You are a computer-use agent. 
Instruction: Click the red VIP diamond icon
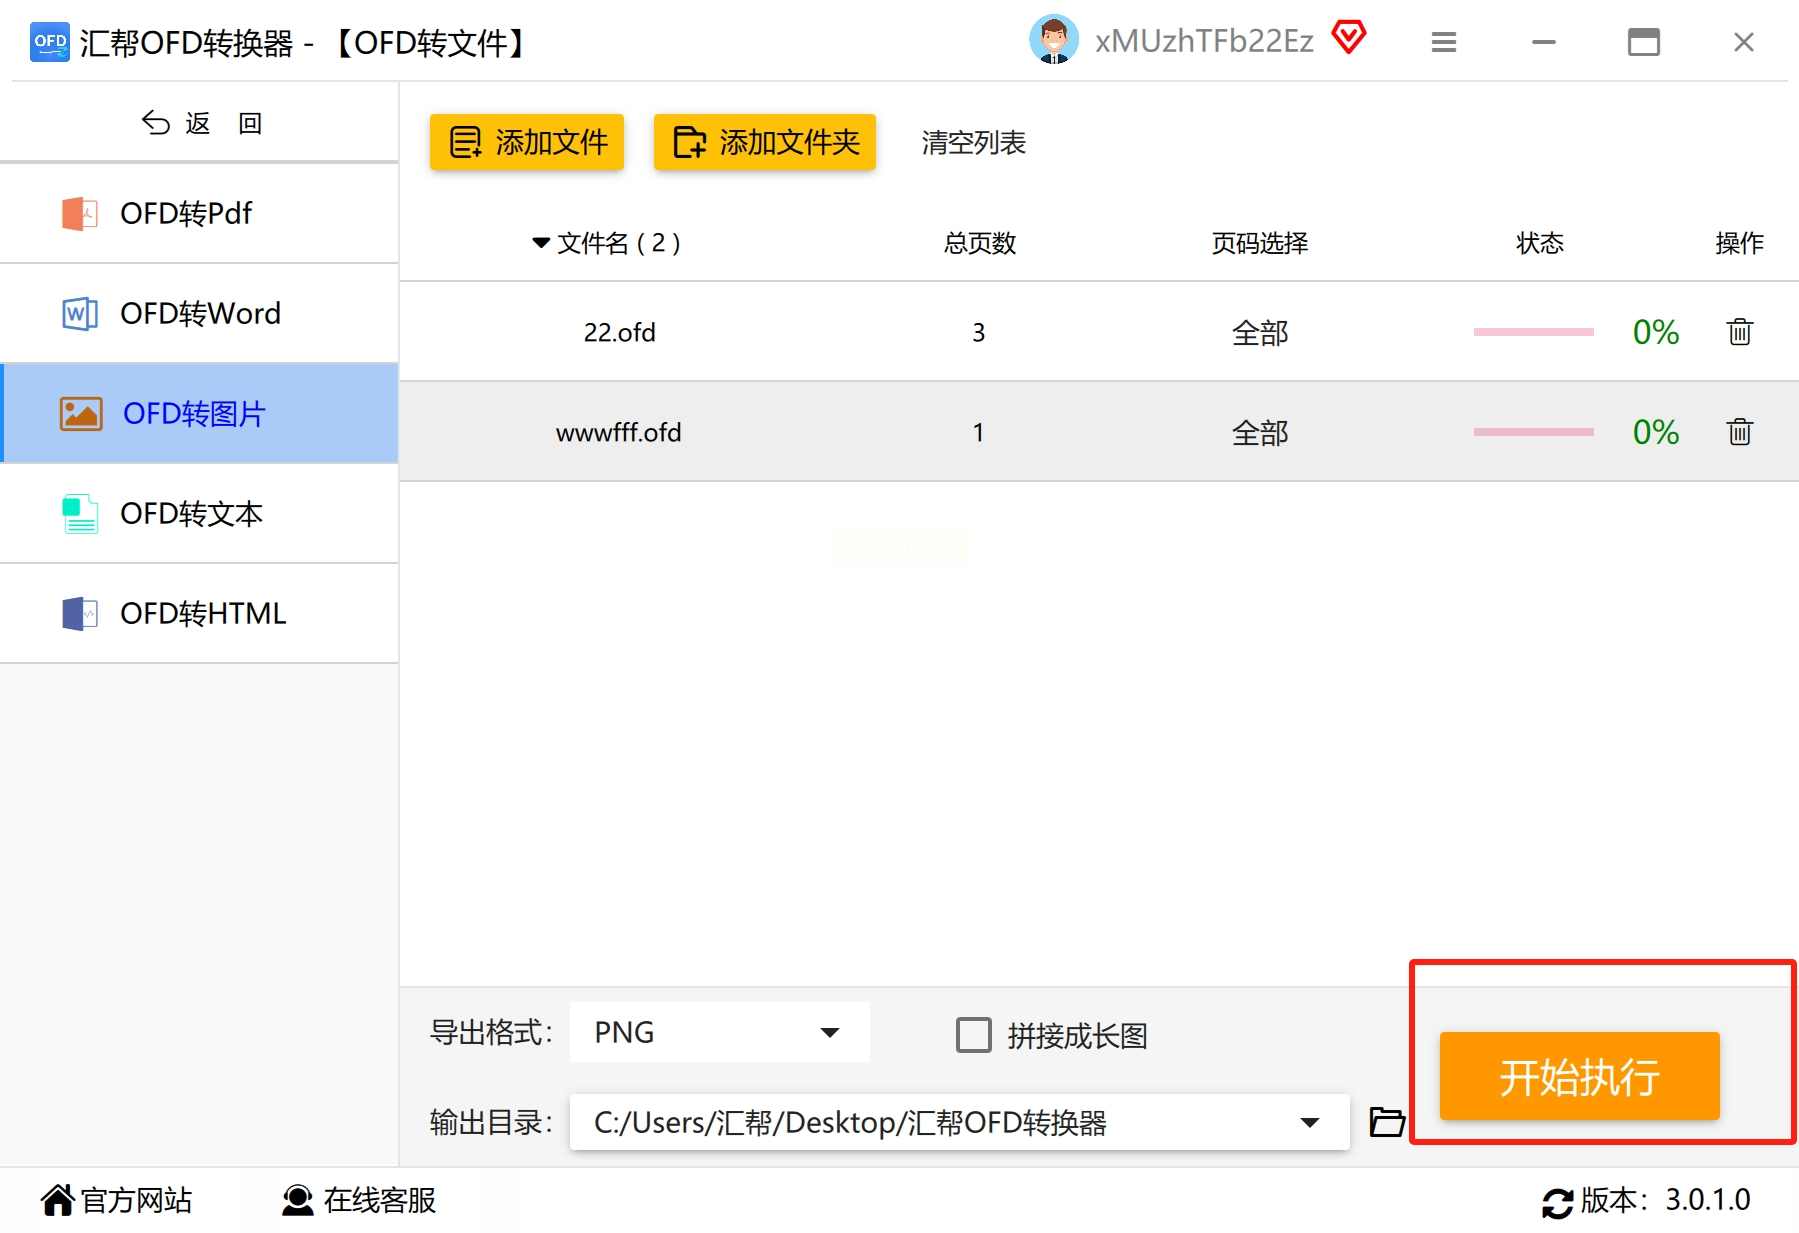point(1349,38)
